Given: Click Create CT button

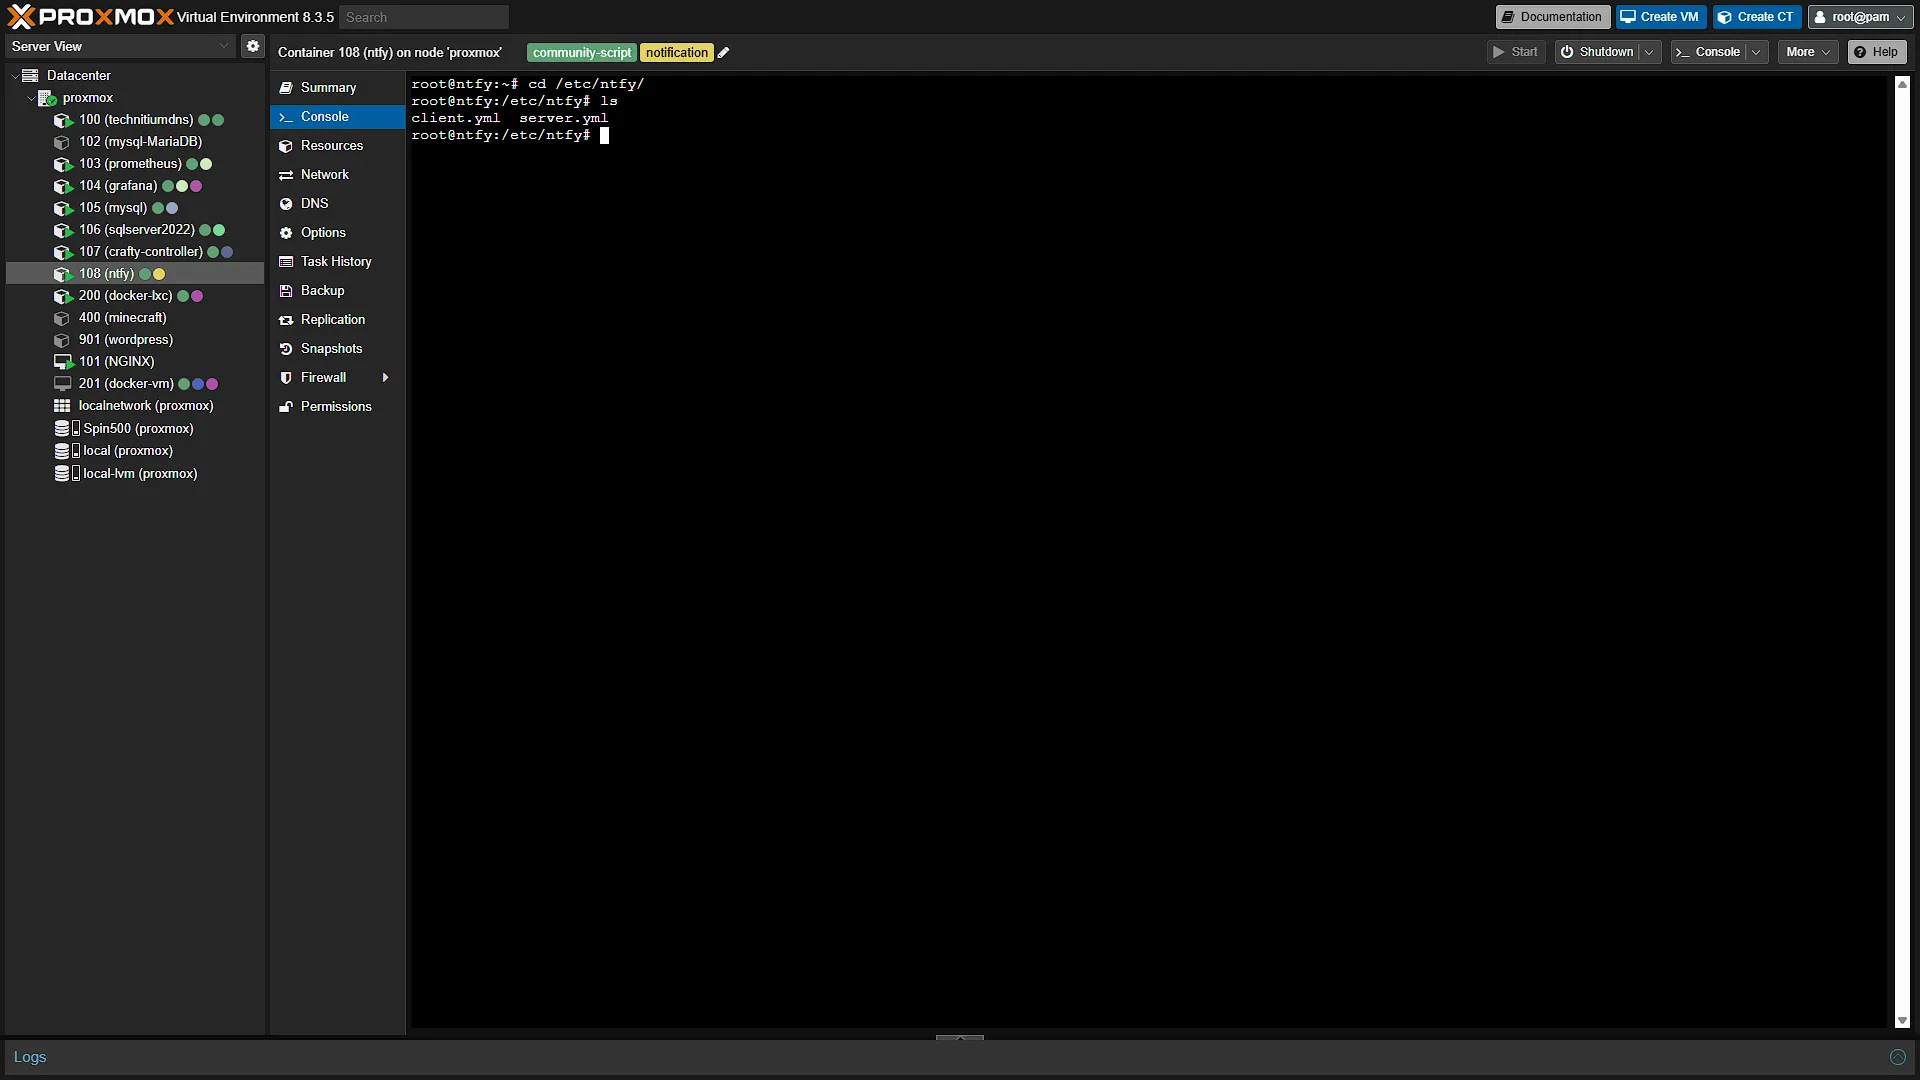Looking at the screenshot, I should pyautogui.click(x=1756, y=17).
